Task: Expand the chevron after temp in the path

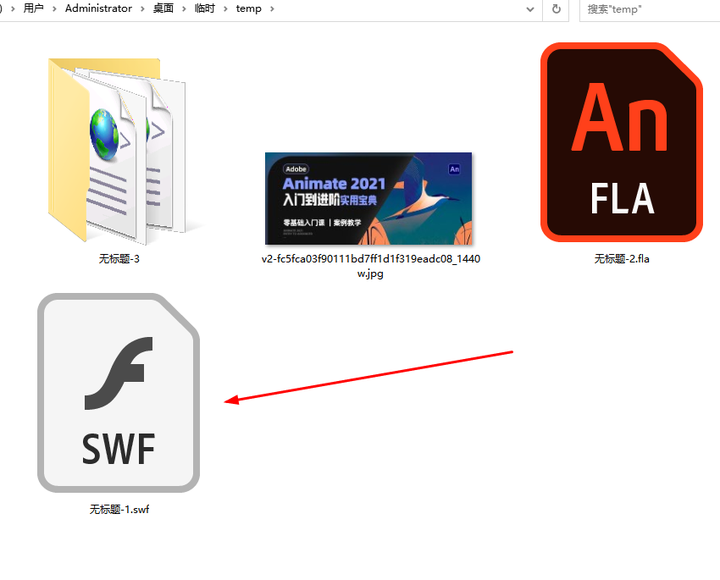Action: [x=272, y=9]
